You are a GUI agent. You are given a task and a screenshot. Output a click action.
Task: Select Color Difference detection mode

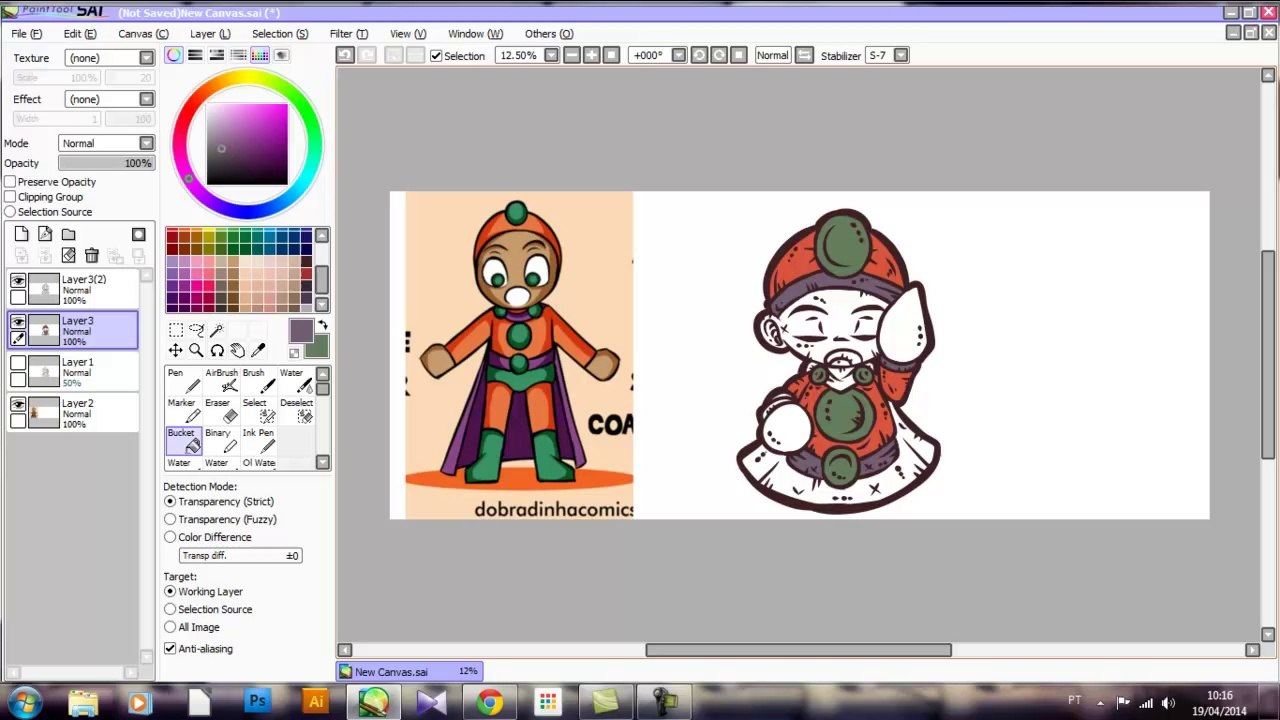[x=170, y=537]
